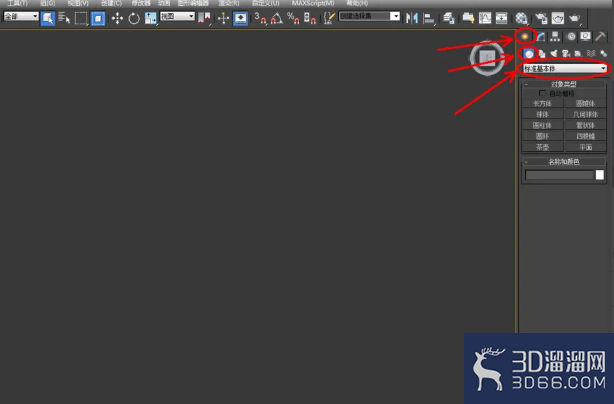This screenshot has height=404, width=614.
Task: Activate the Select Object tool
Action: tap(48, 18)
